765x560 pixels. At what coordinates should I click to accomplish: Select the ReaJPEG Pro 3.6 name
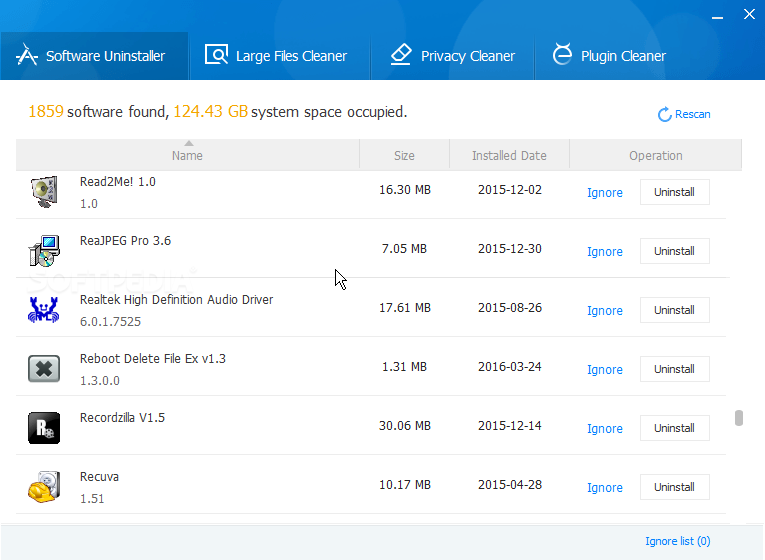(x=125, y=240)
